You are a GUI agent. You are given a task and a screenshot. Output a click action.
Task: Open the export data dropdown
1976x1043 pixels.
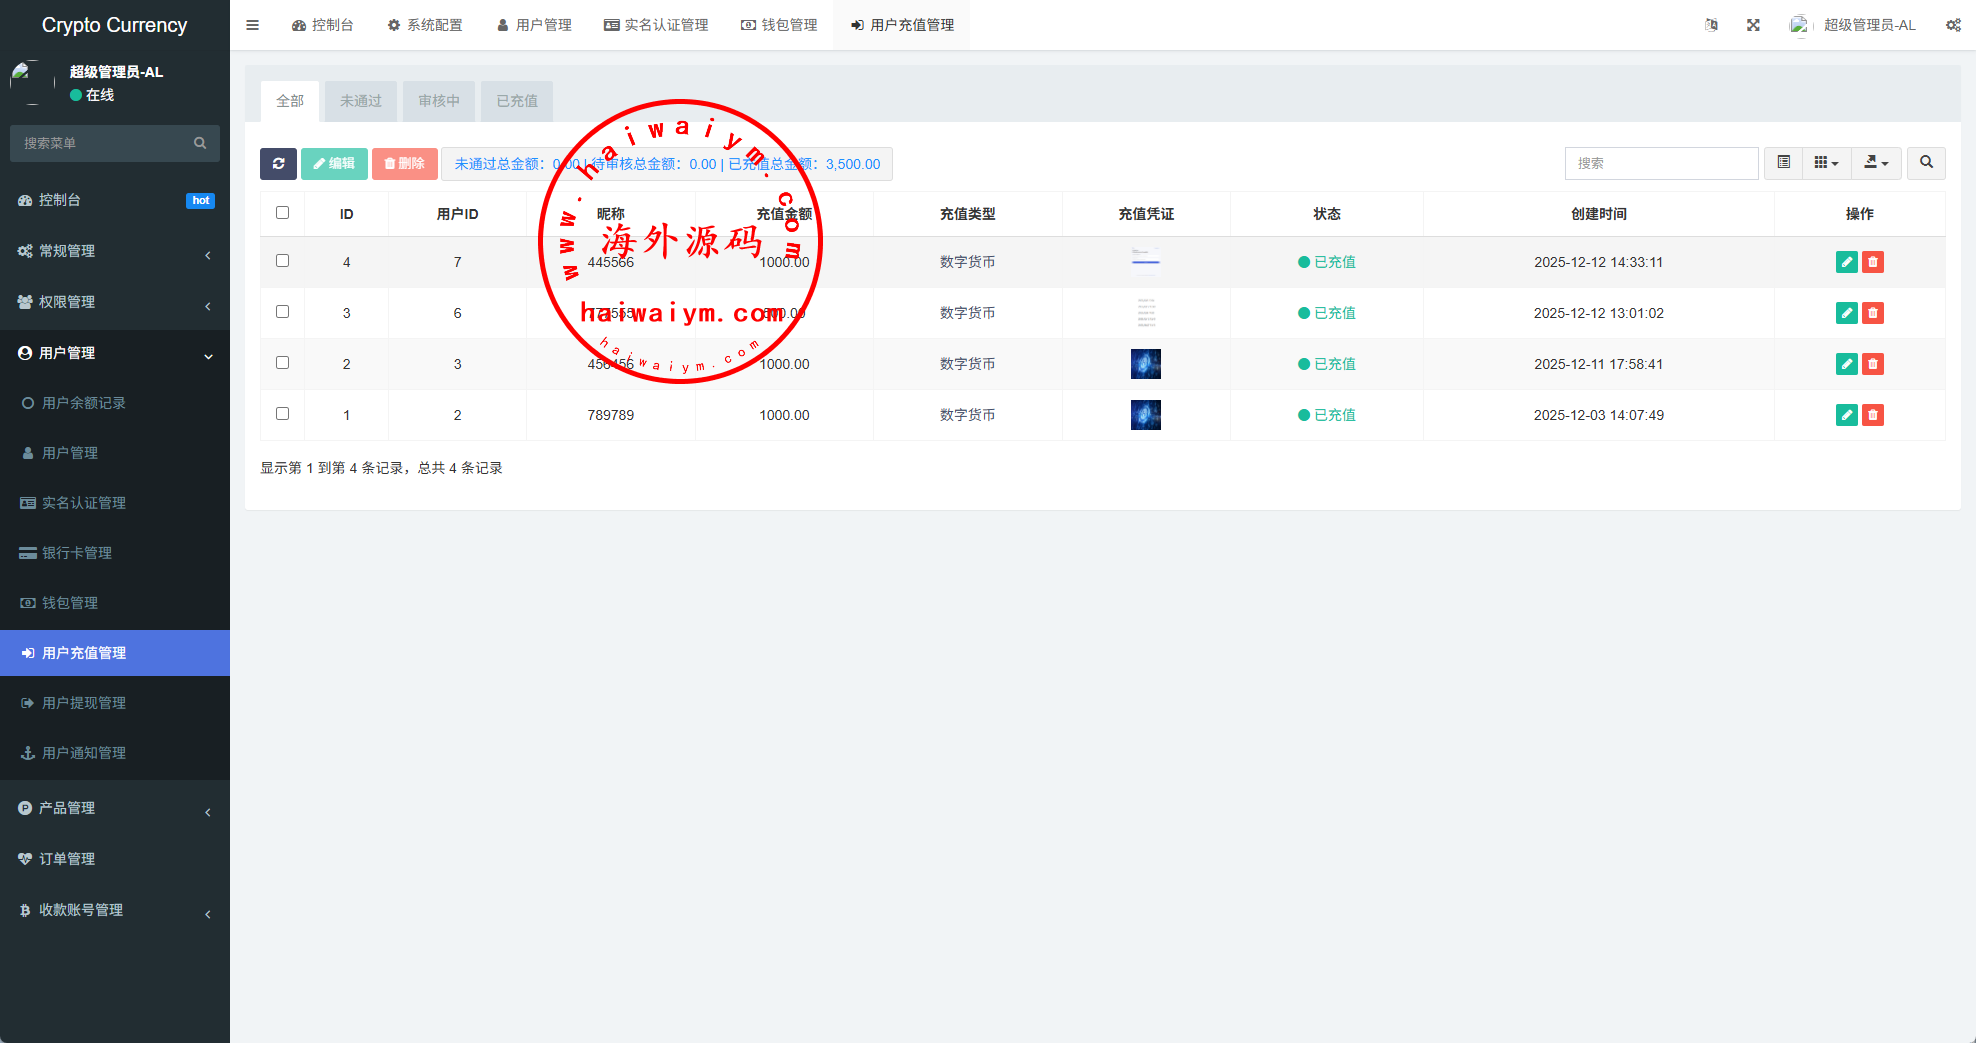1876,163
